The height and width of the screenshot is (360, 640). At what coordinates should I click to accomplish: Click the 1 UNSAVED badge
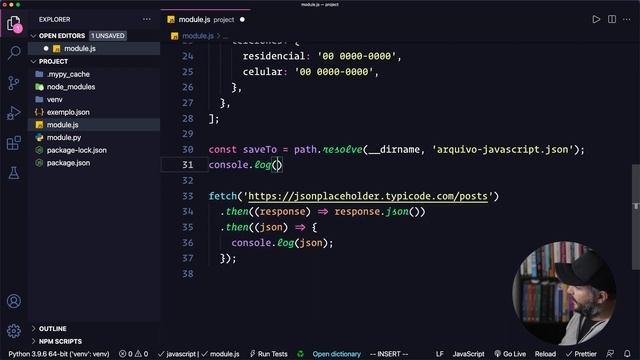click(x=108, y=36)
